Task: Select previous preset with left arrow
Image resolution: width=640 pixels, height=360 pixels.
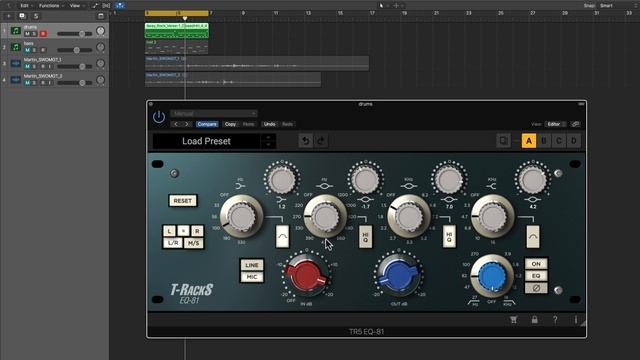Action: (176, 124)
